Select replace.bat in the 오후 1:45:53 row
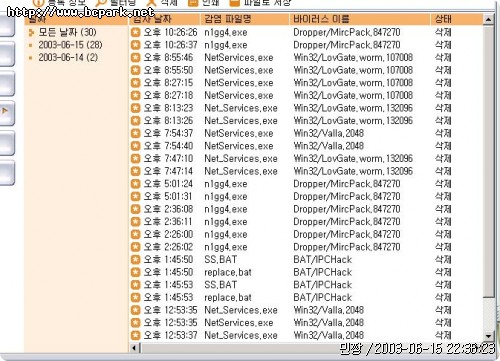 click(228, 298)
